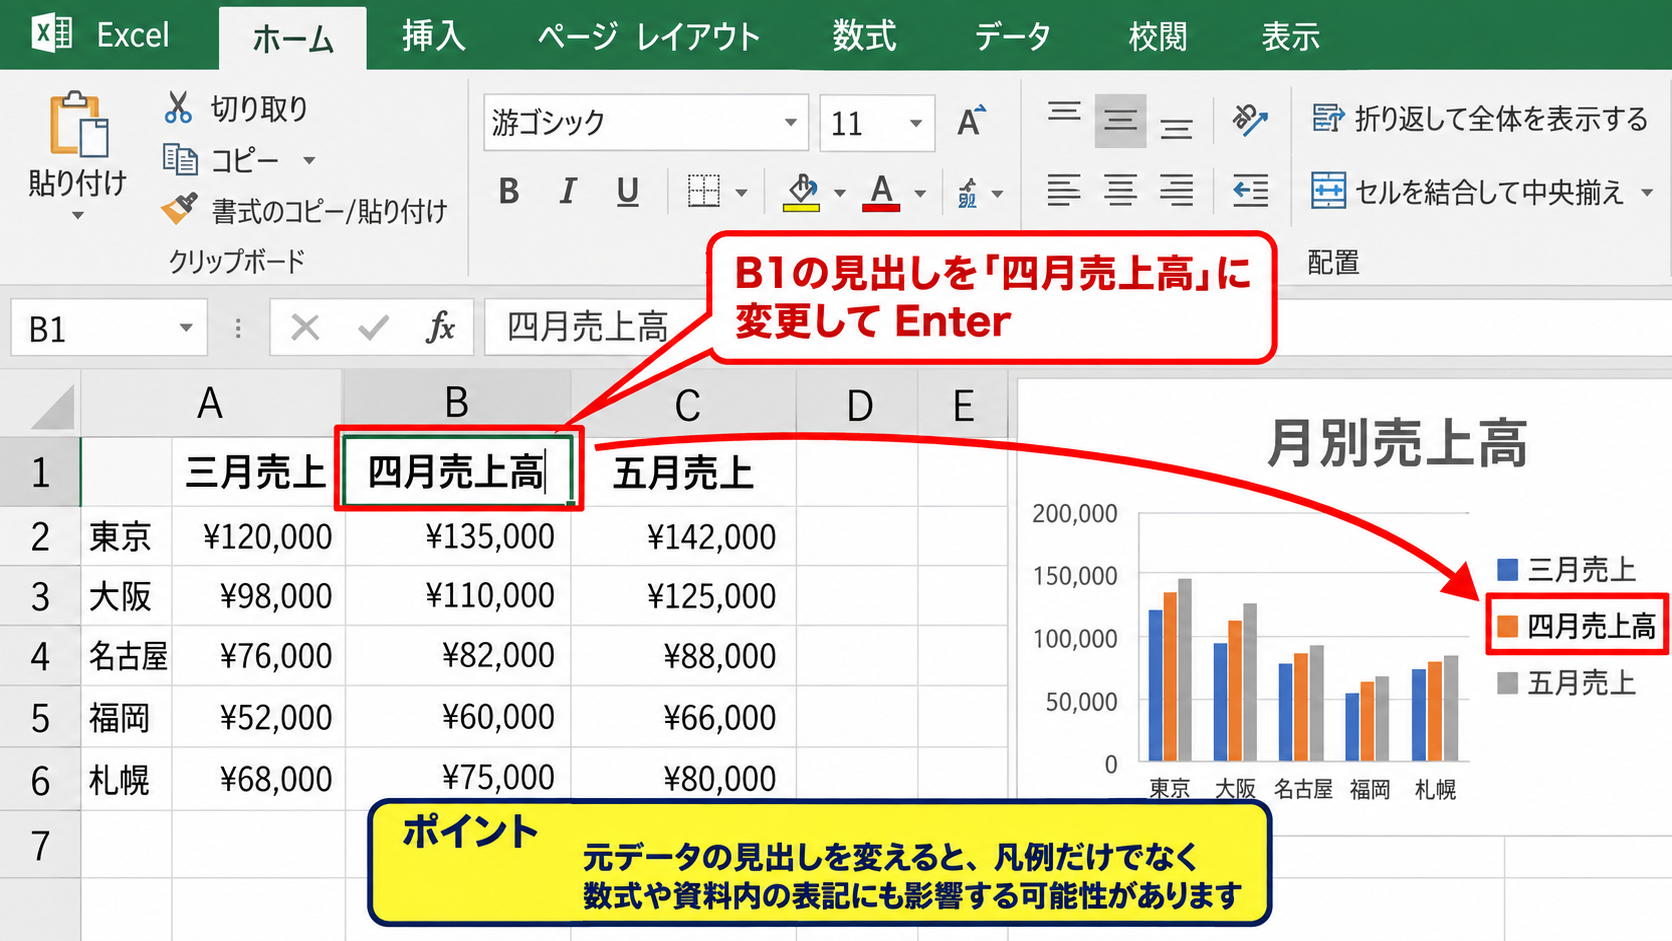Toggle italic formatting
This screenshot has width=1672, height=941.
click(568, 190)
